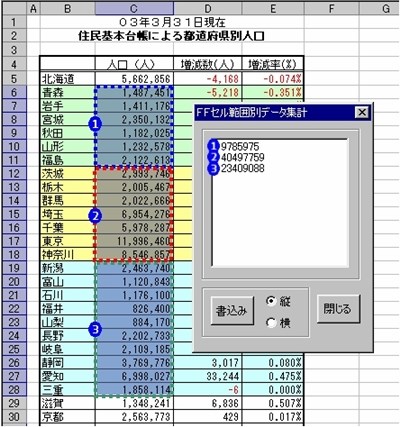Image resolution: width=400 pixels, height=427 pixels.
Task: Close the FFセル範囲別データ集計 dialog
Action: pyautogui.click(x=362, y=112)
